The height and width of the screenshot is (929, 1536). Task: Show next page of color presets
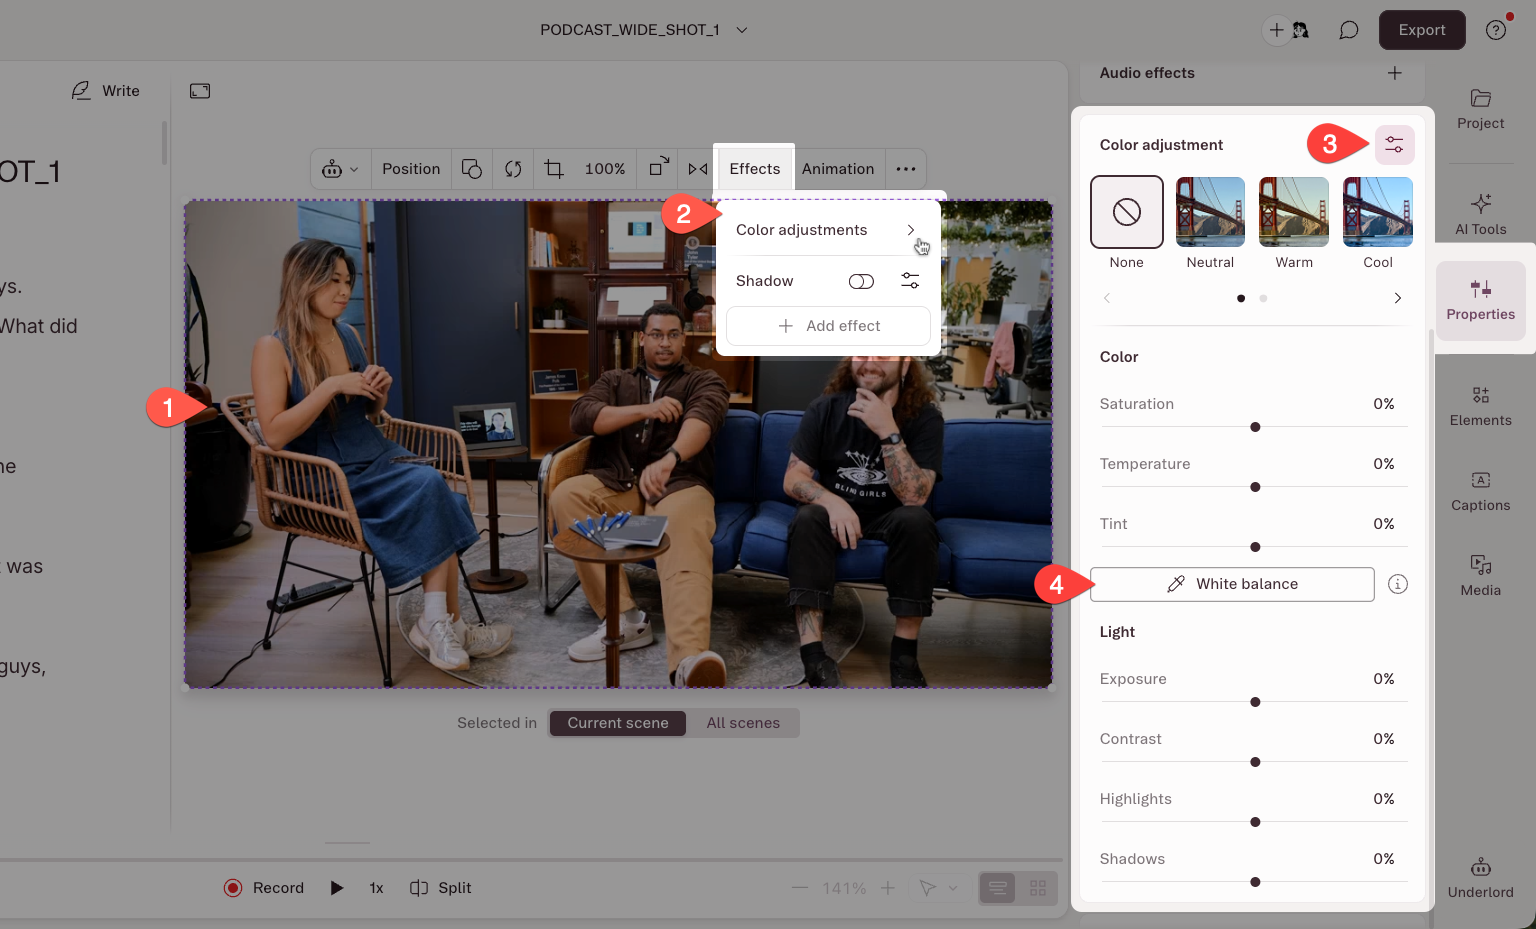(x=1397, y=298)
